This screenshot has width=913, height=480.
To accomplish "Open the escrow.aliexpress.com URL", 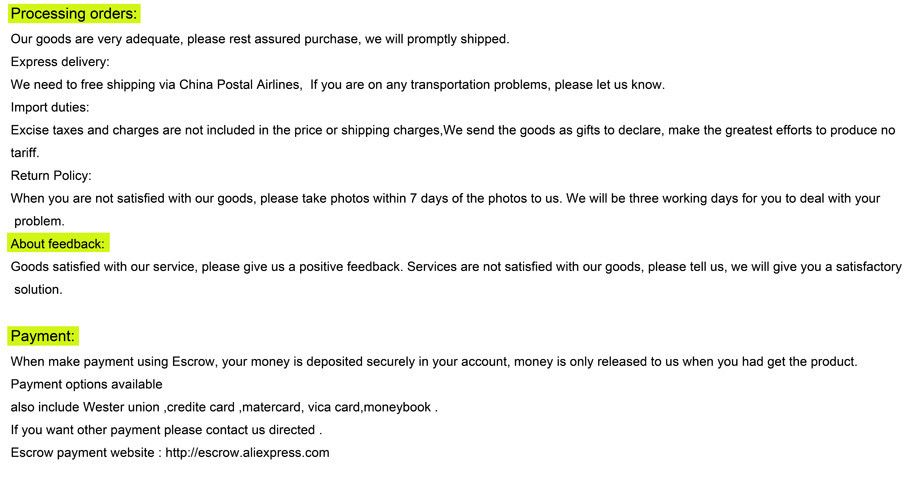I will pyautogui.click(x=247, y=453).
